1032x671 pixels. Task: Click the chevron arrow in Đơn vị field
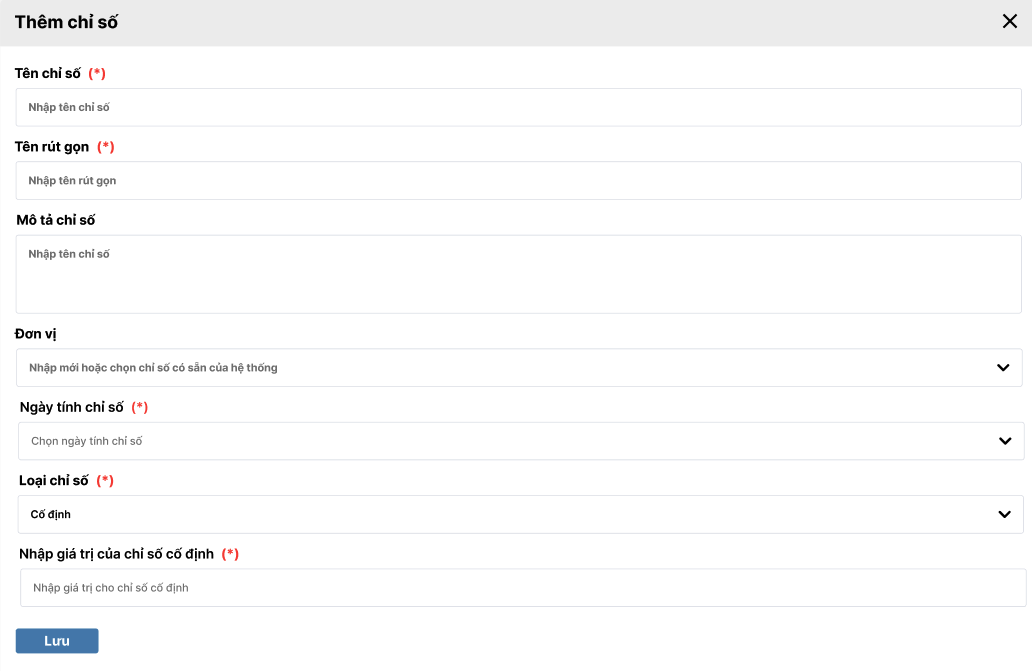coord(1003,368)
